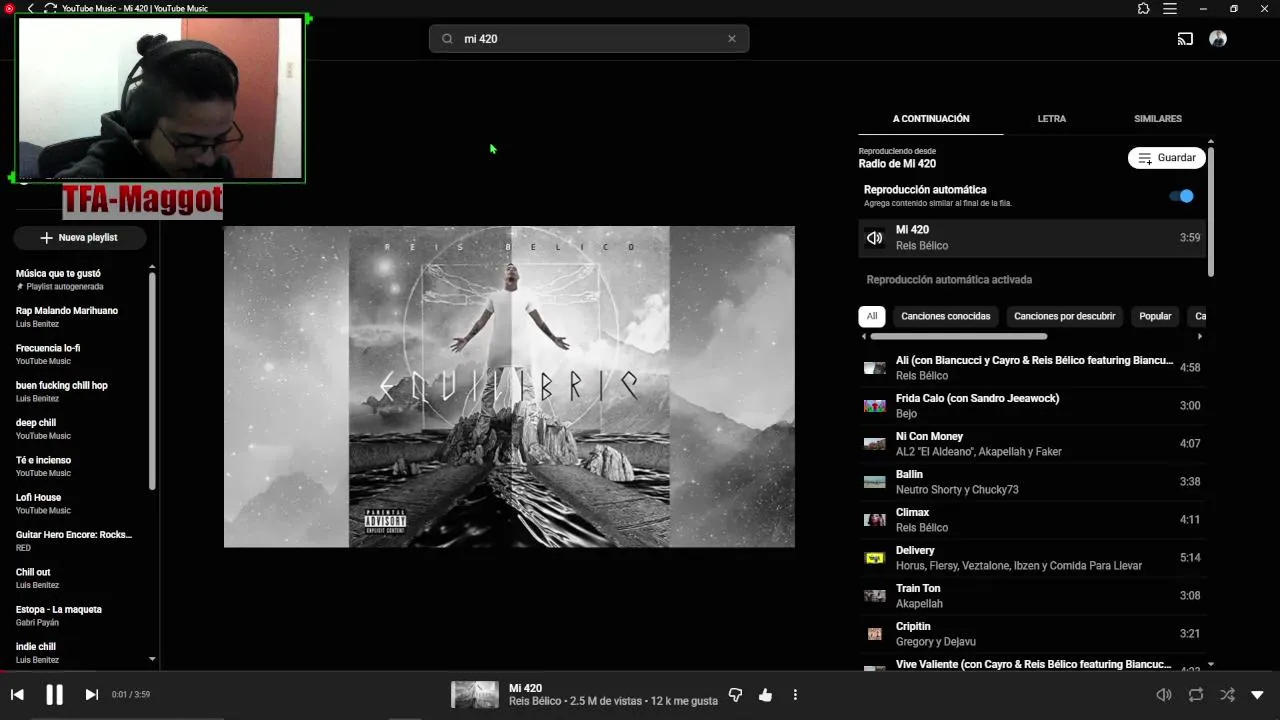The height and width of the screenshot is (720, 1280).
Task: Play Ballin by Neutro Shorty y Chucky73
Action: (x=1032, y=482)
